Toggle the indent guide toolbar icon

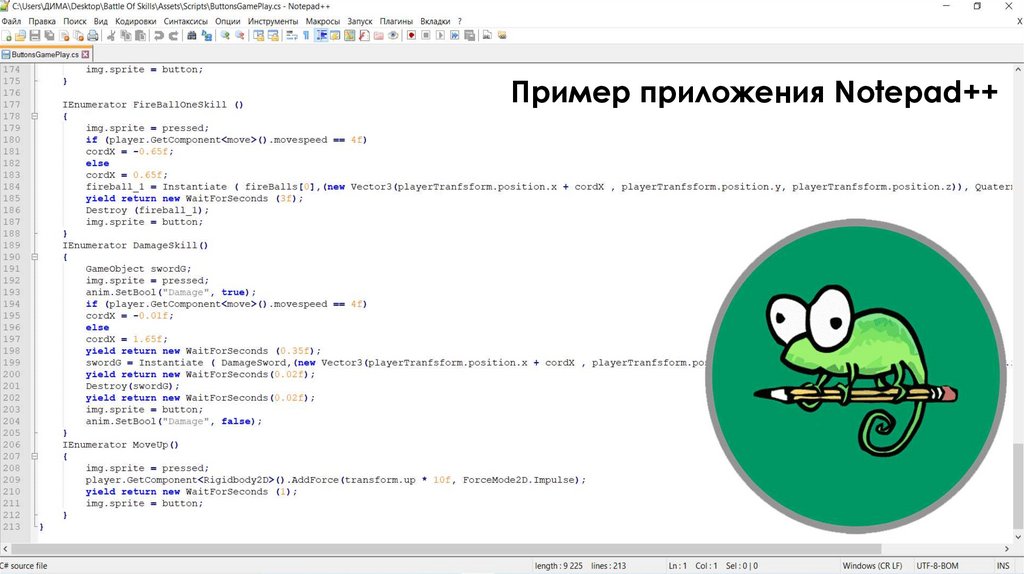321,35
